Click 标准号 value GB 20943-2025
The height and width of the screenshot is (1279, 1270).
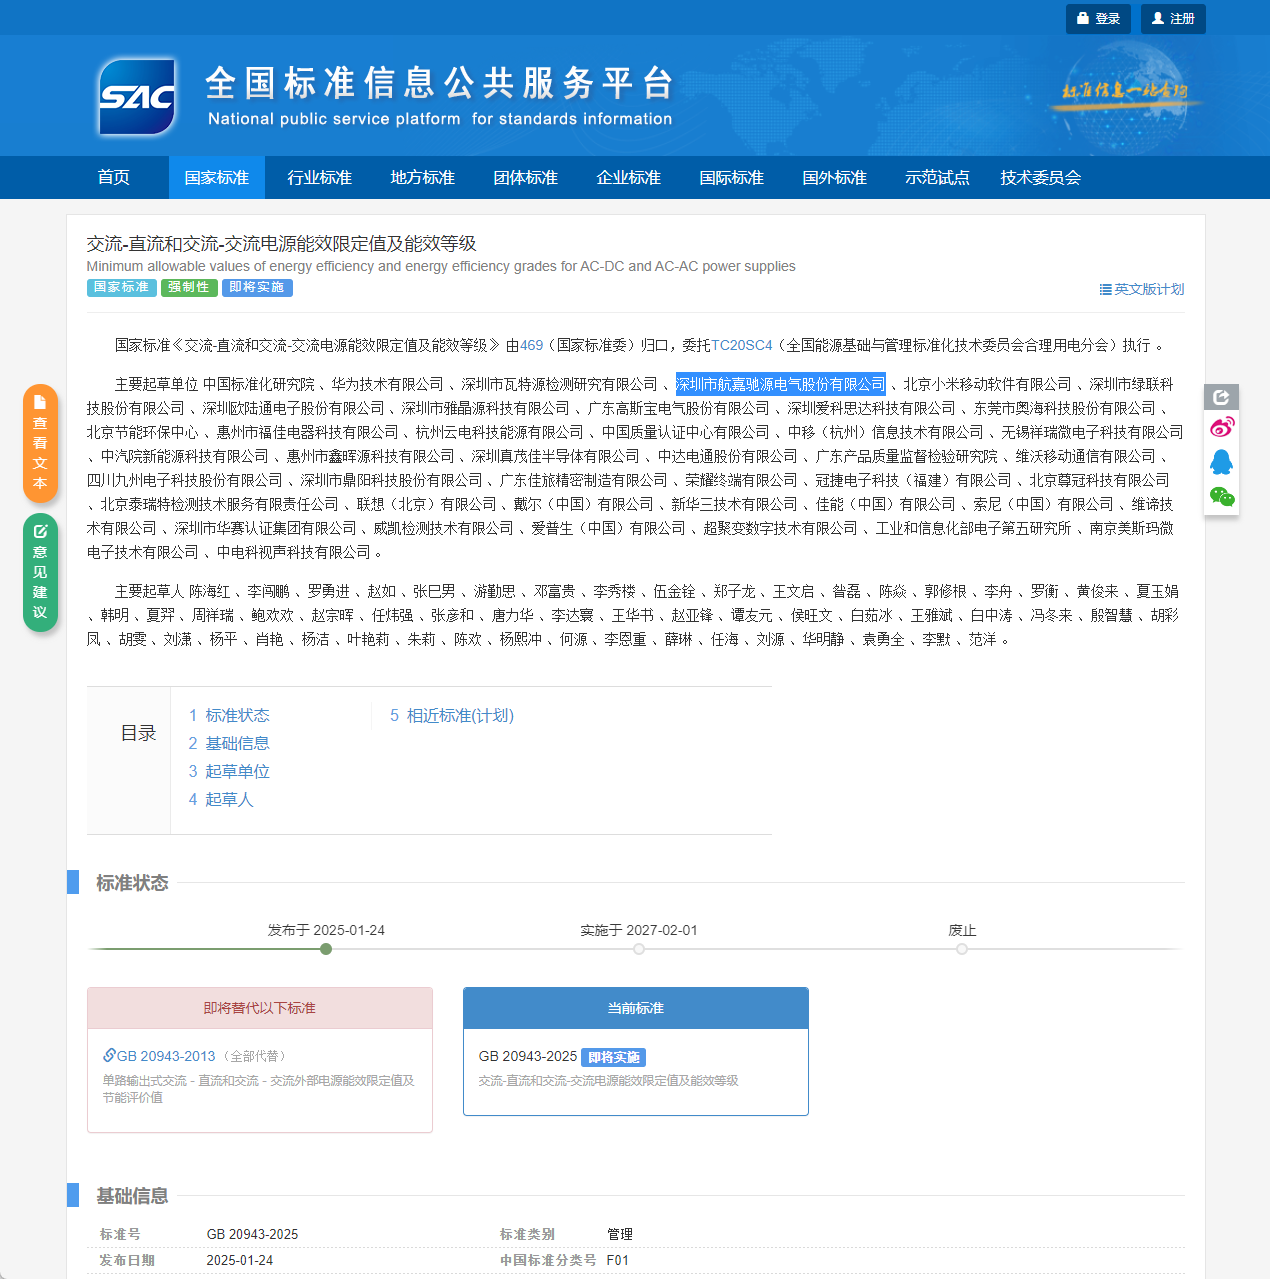click(x=253, y=1235)
